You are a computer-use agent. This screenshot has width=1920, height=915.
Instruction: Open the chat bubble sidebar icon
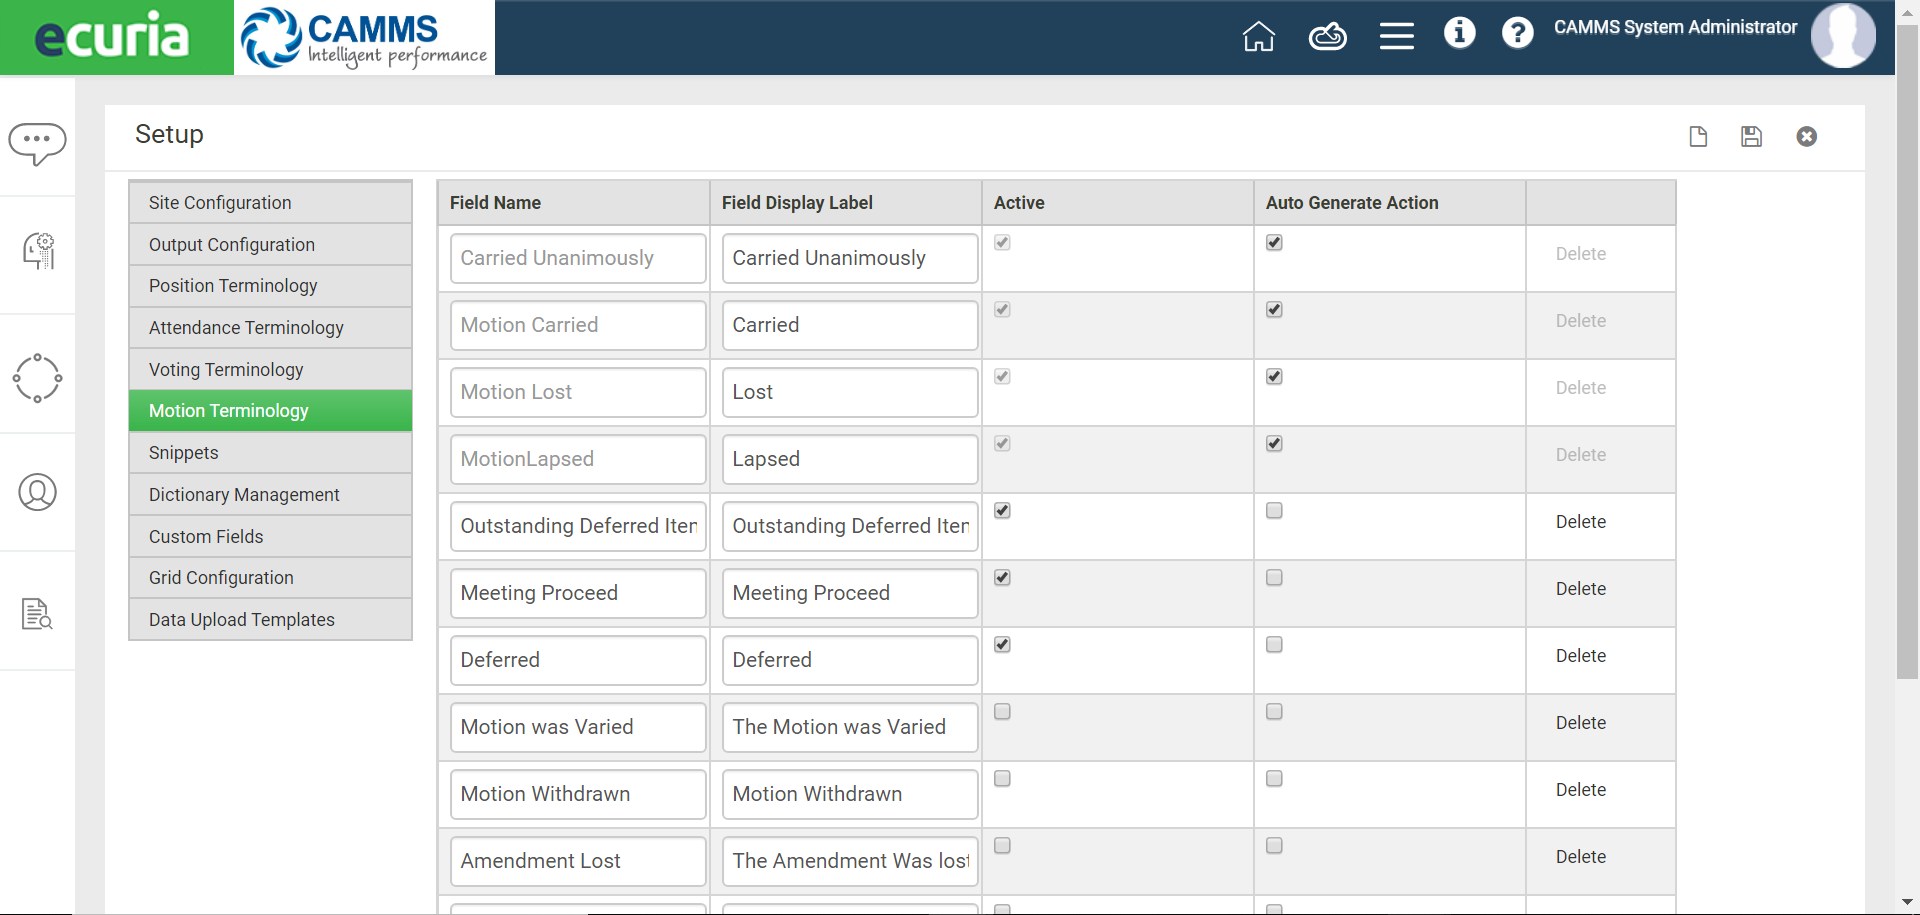(x=38, y=143)
